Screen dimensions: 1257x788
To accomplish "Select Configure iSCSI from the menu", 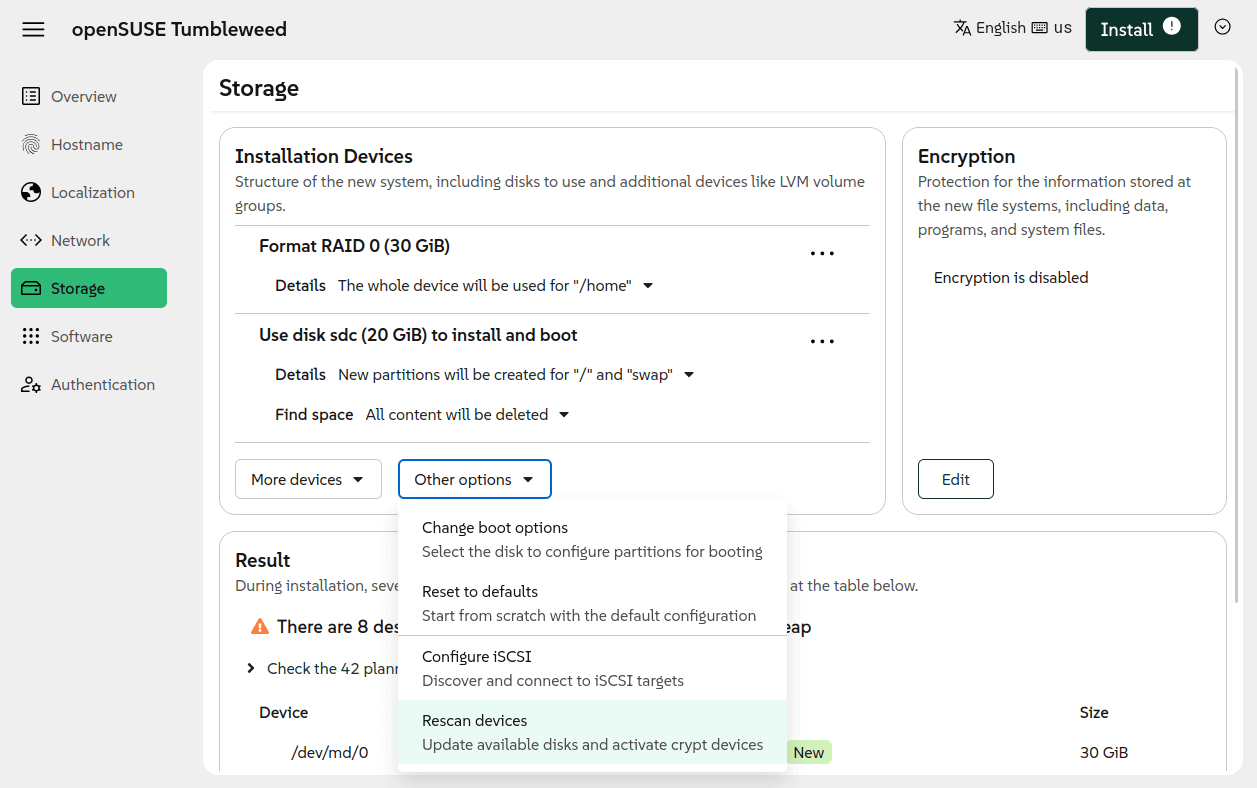I will pyautogui.click(x=592, y=668).
